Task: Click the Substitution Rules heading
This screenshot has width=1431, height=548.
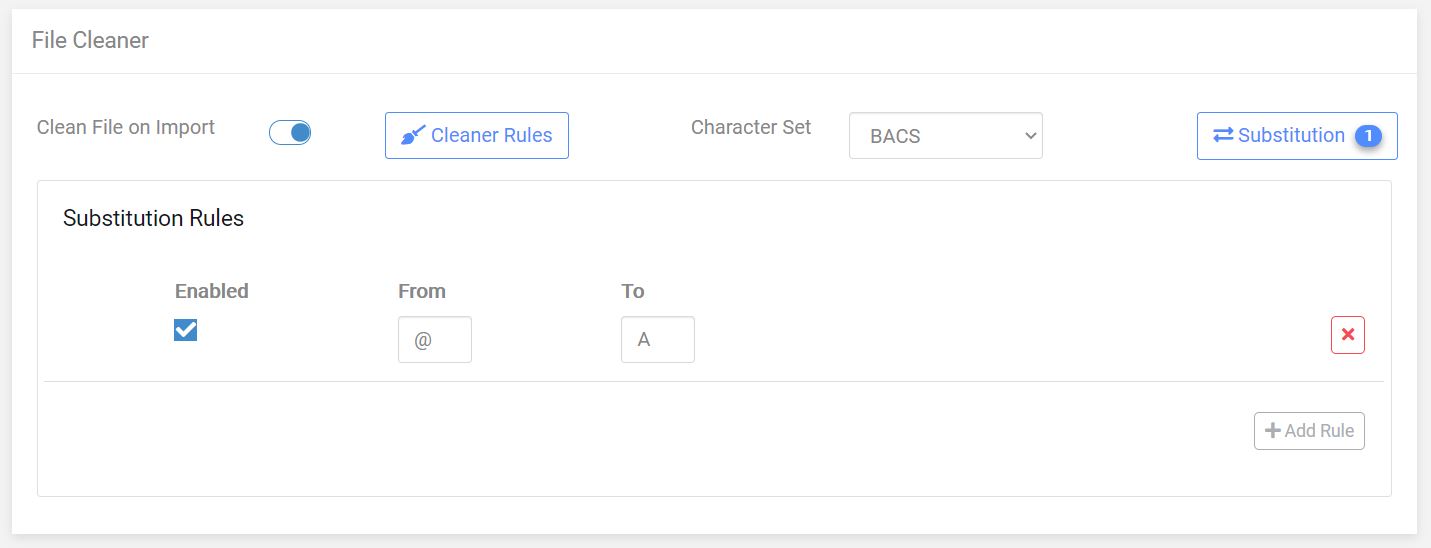Action: pyautogui.click(x=153, y=218)
